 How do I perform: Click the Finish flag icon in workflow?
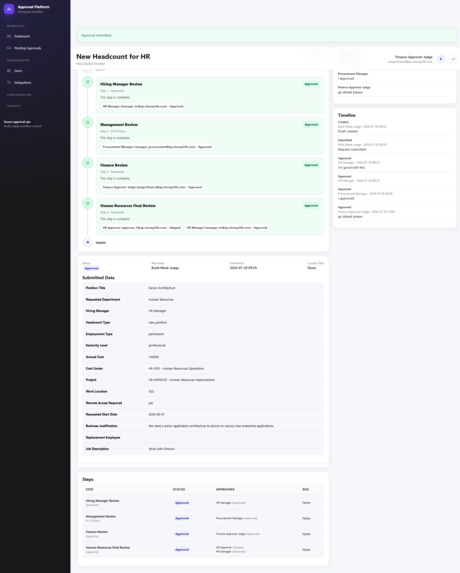[x=87, y=242]
